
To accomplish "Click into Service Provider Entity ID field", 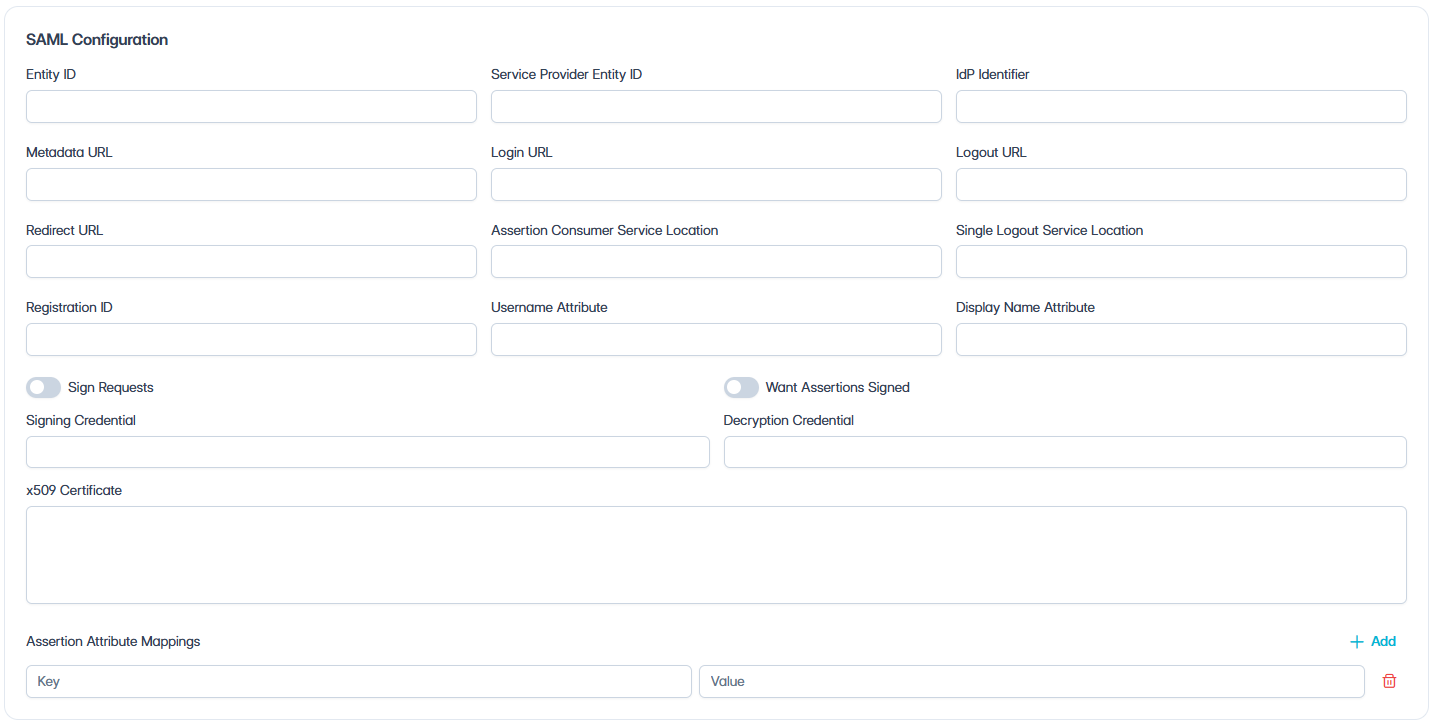I will coord(716,107).
